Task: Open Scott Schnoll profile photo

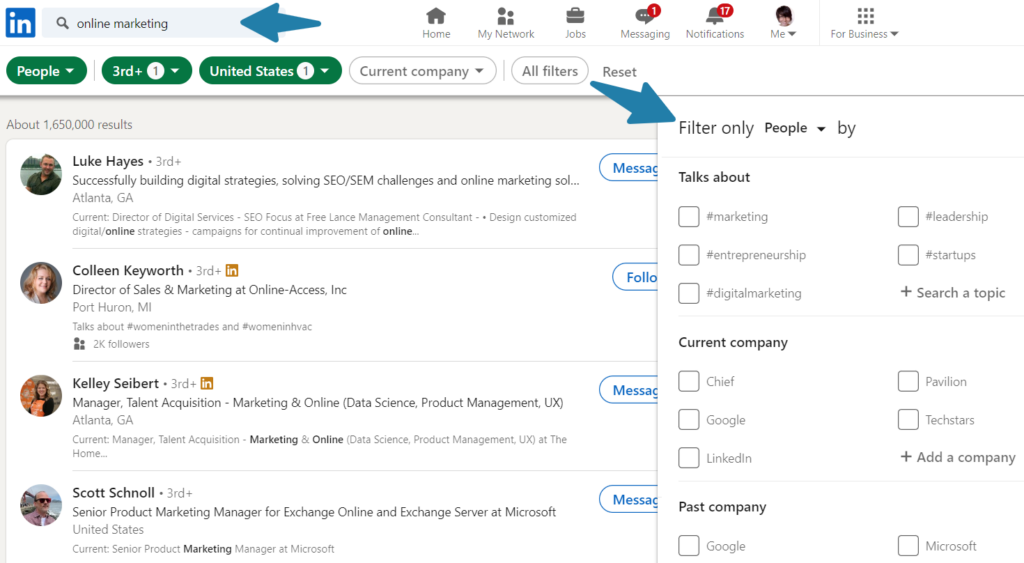Action: [x=40, y=506]
